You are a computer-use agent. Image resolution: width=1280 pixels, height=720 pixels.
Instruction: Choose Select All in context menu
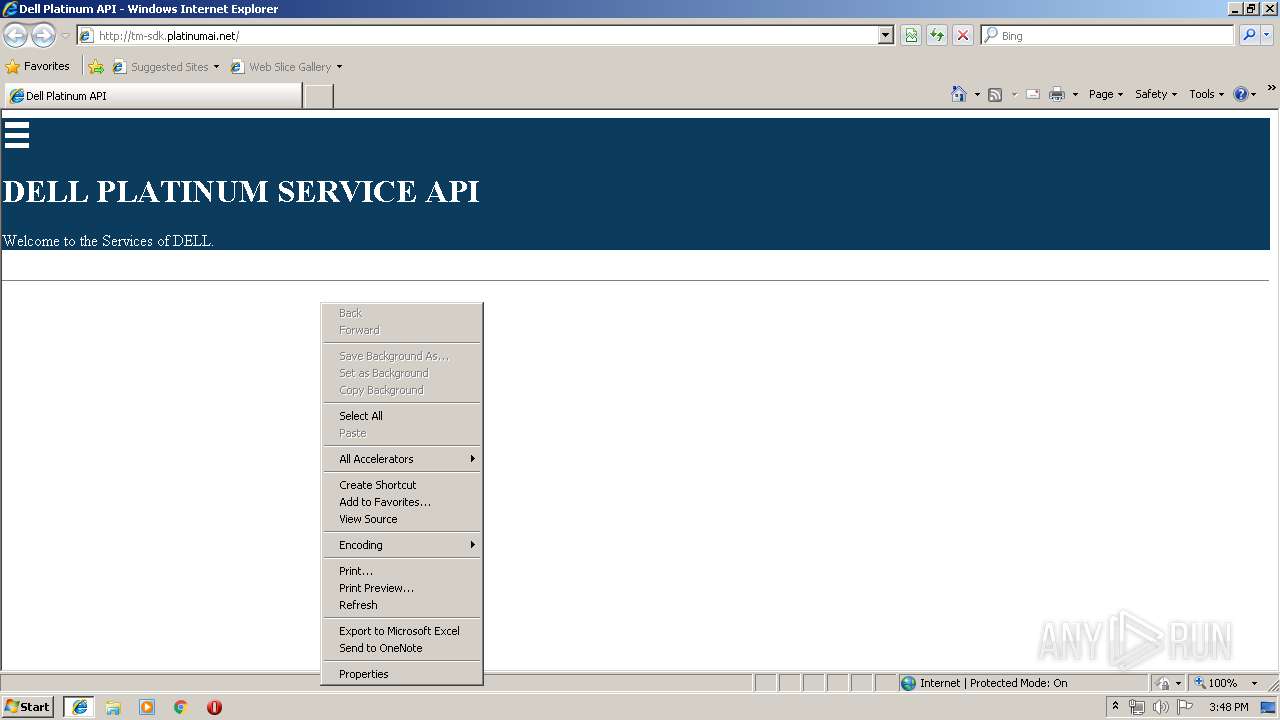coord(402,416)
